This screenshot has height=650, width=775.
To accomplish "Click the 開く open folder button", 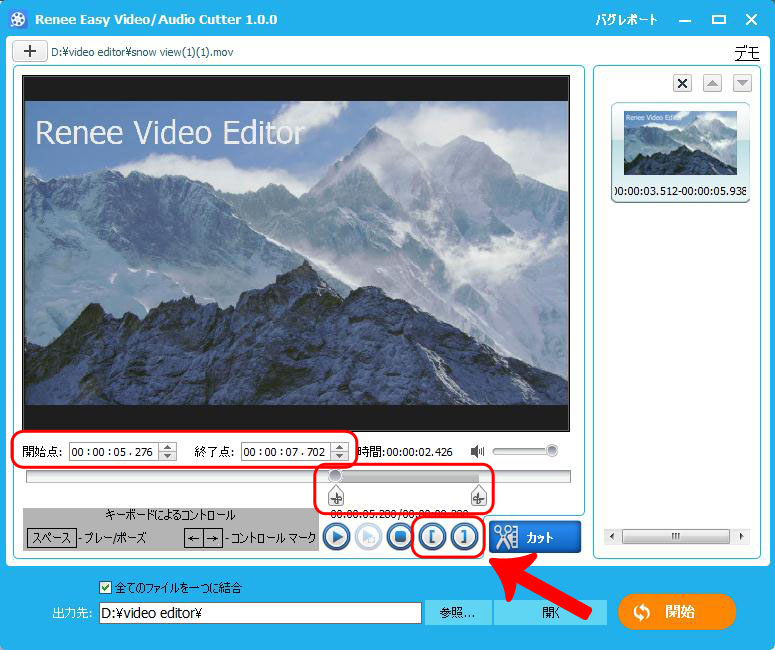I will click(550, 613).
